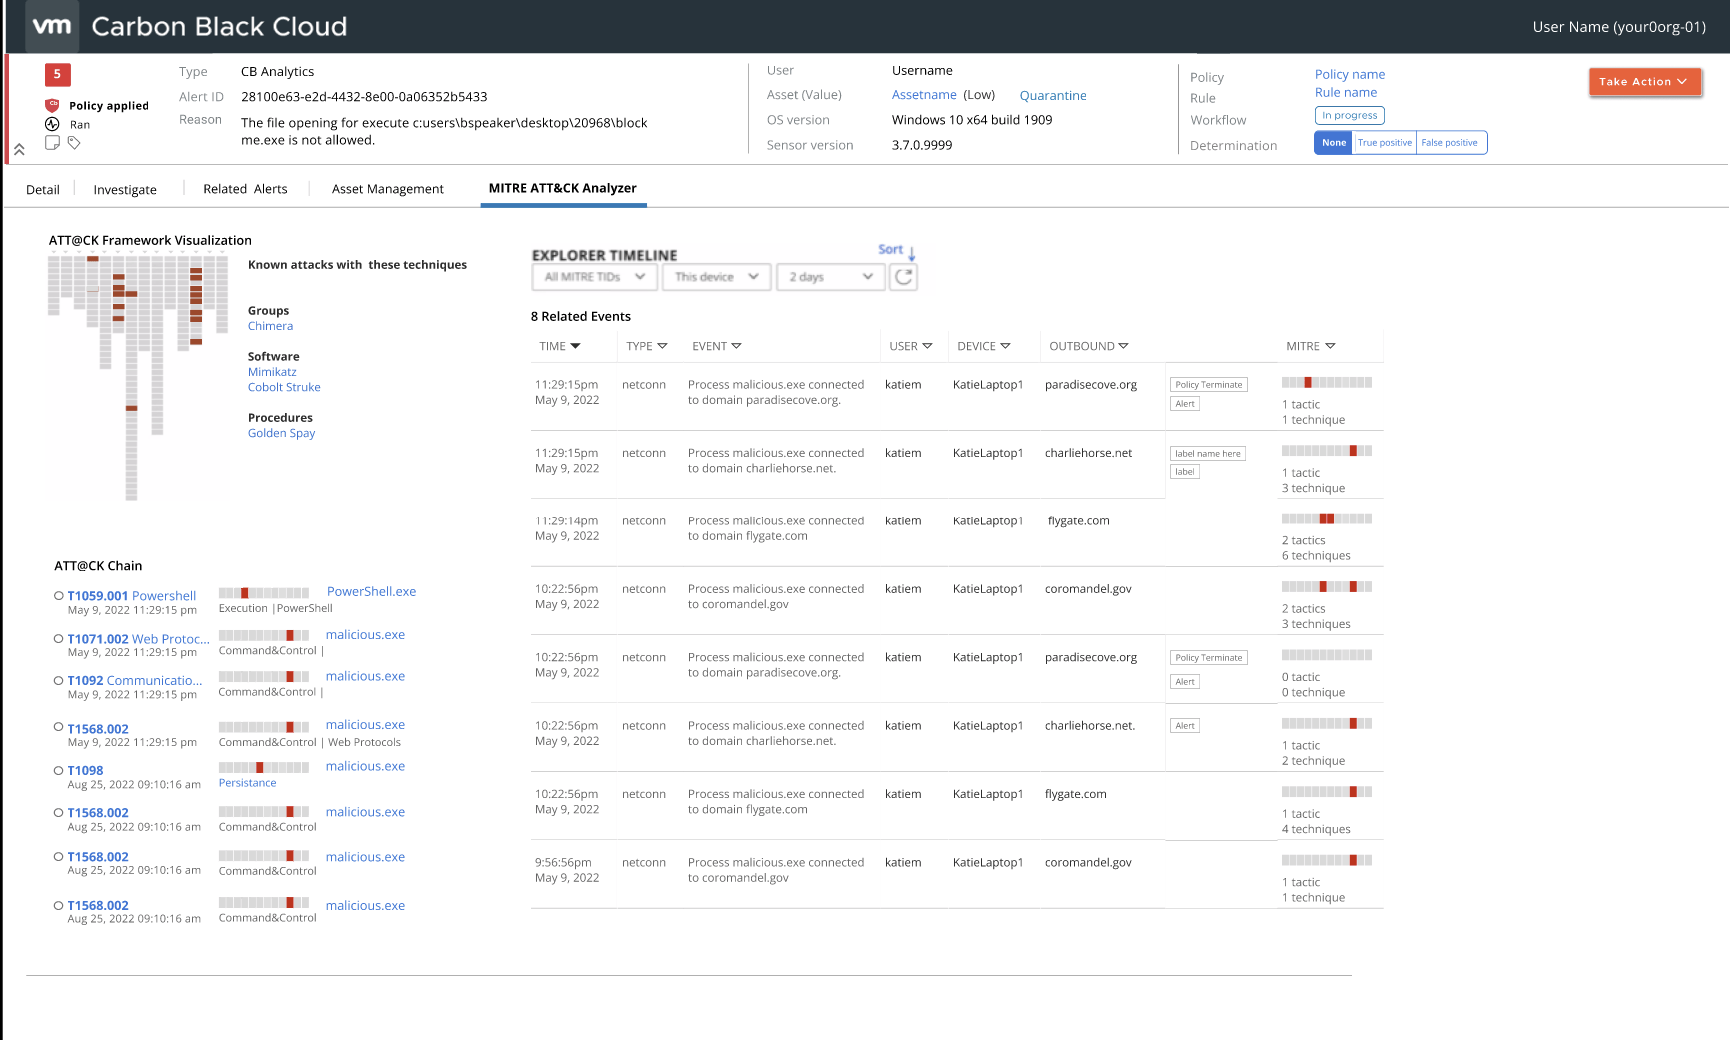Click Policy Terminate tag on 10:22:56pm paradisecove.org row

coord(1209,657)
